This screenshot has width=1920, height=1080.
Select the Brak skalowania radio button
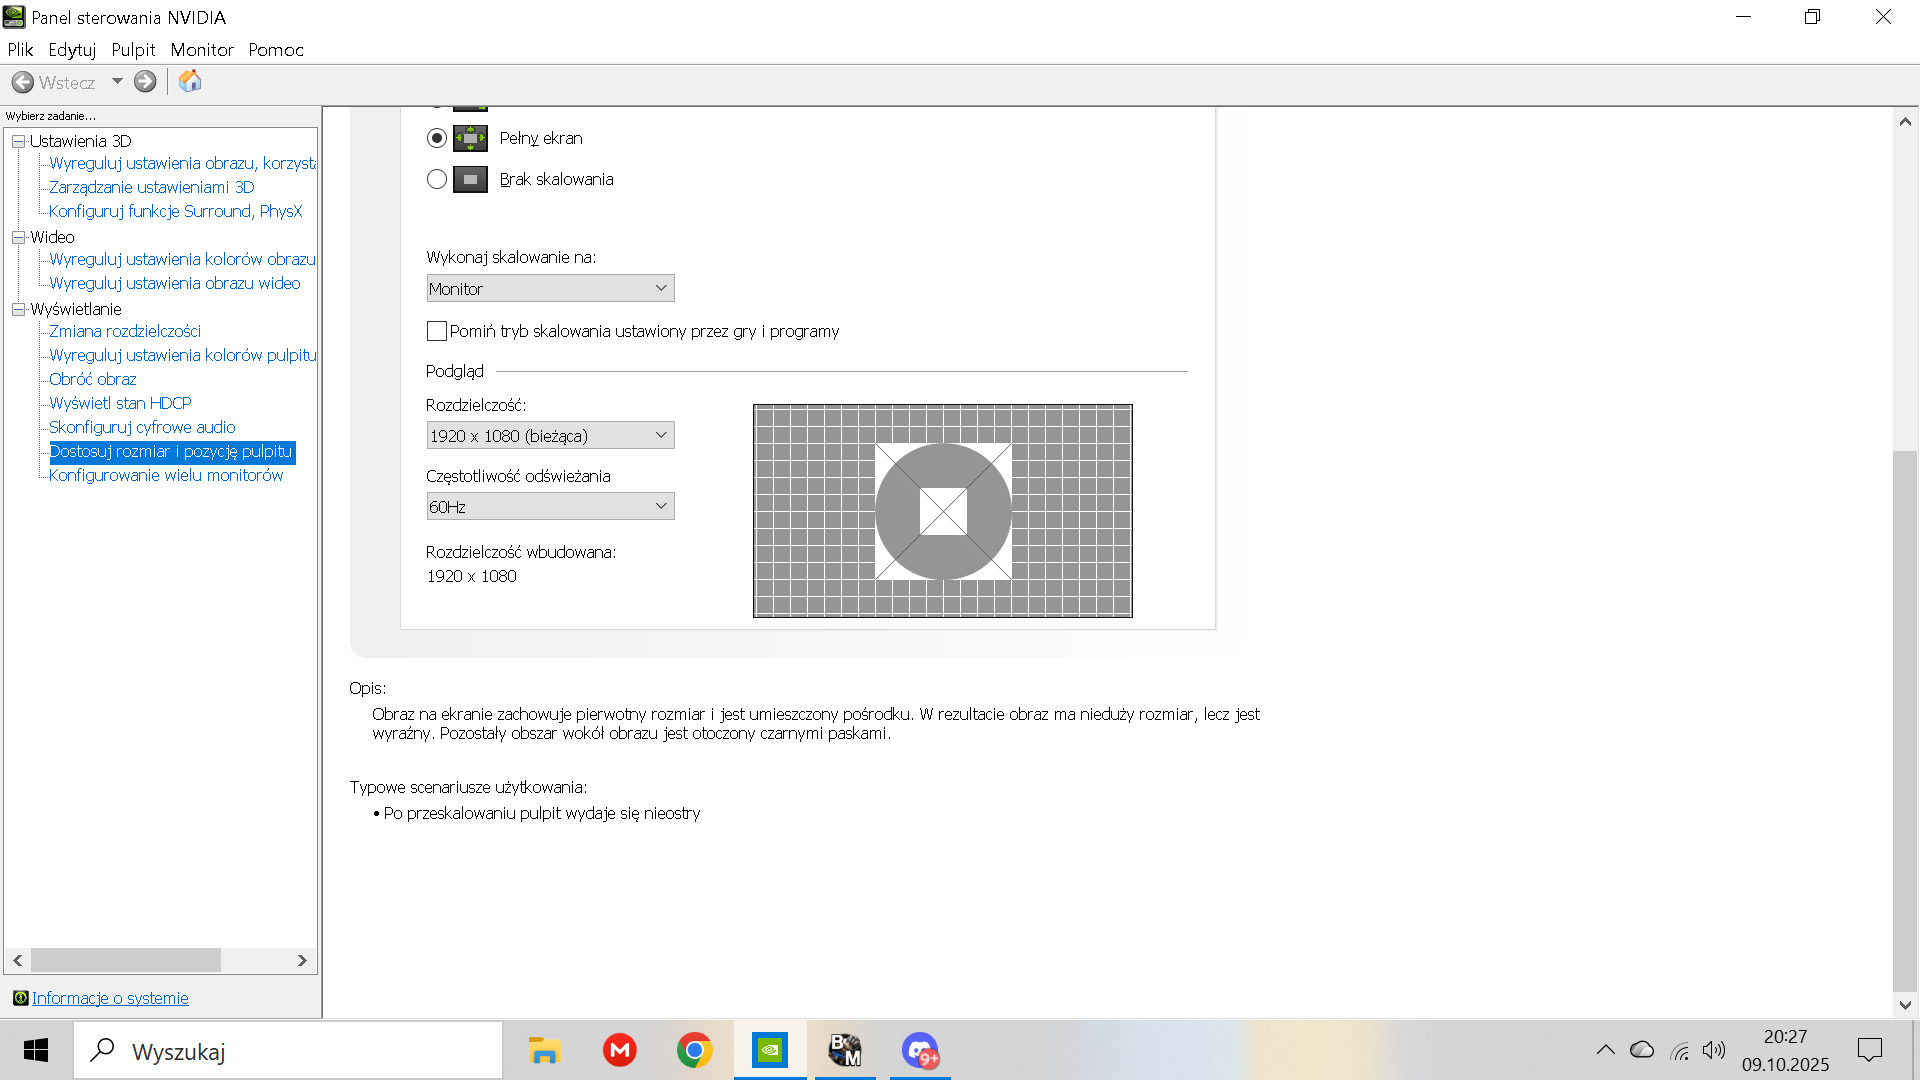(x=437, y=179)
